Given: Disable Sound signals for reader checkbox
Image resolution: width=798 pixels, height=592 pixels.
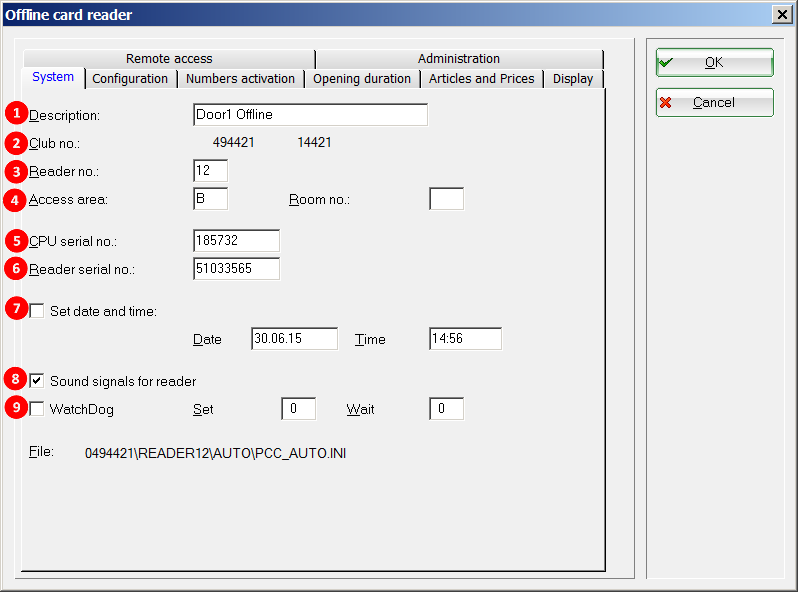Looking at the screenshot, I should tap(37, 381).
